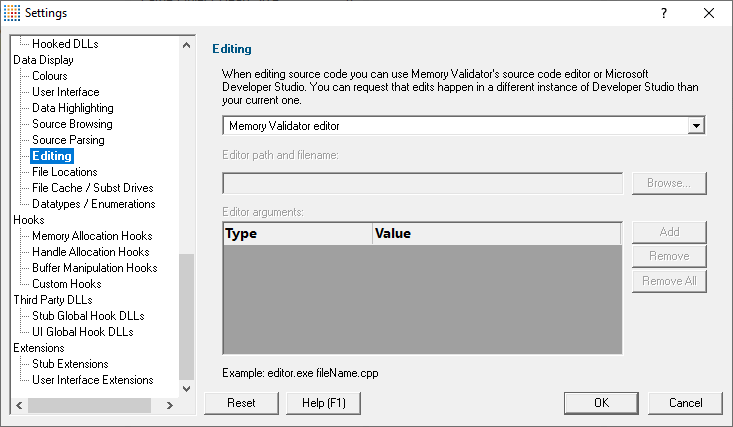Click the Remove button

pyautogui.click(x=669, y=256)
